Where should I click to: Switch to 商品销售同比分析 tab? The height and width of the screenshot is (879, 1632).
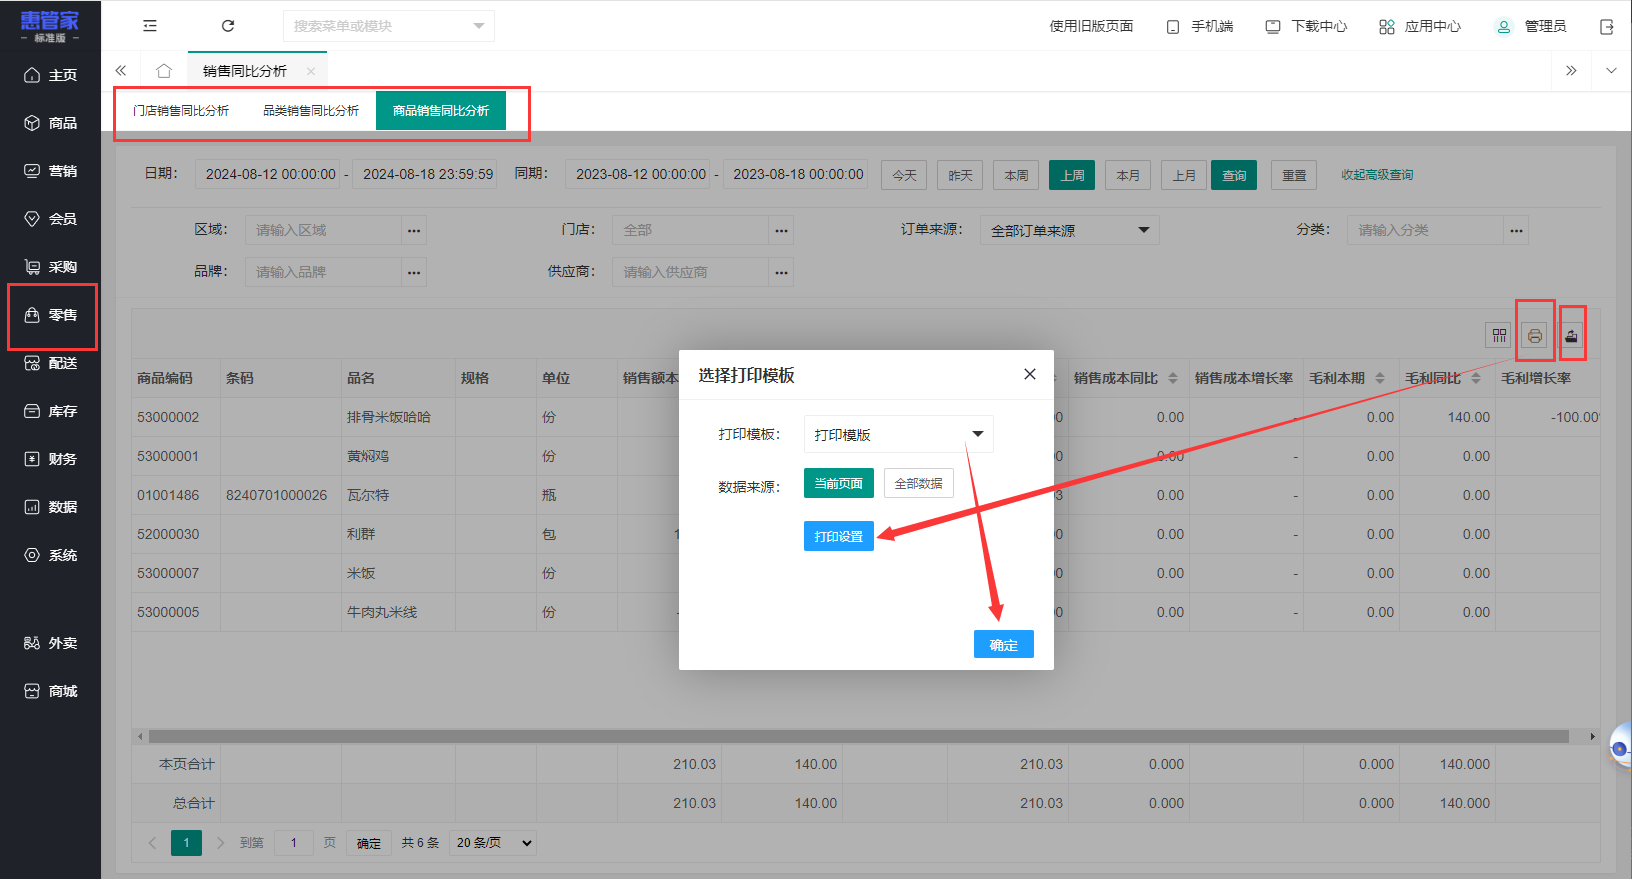click(x=441, y=110)
